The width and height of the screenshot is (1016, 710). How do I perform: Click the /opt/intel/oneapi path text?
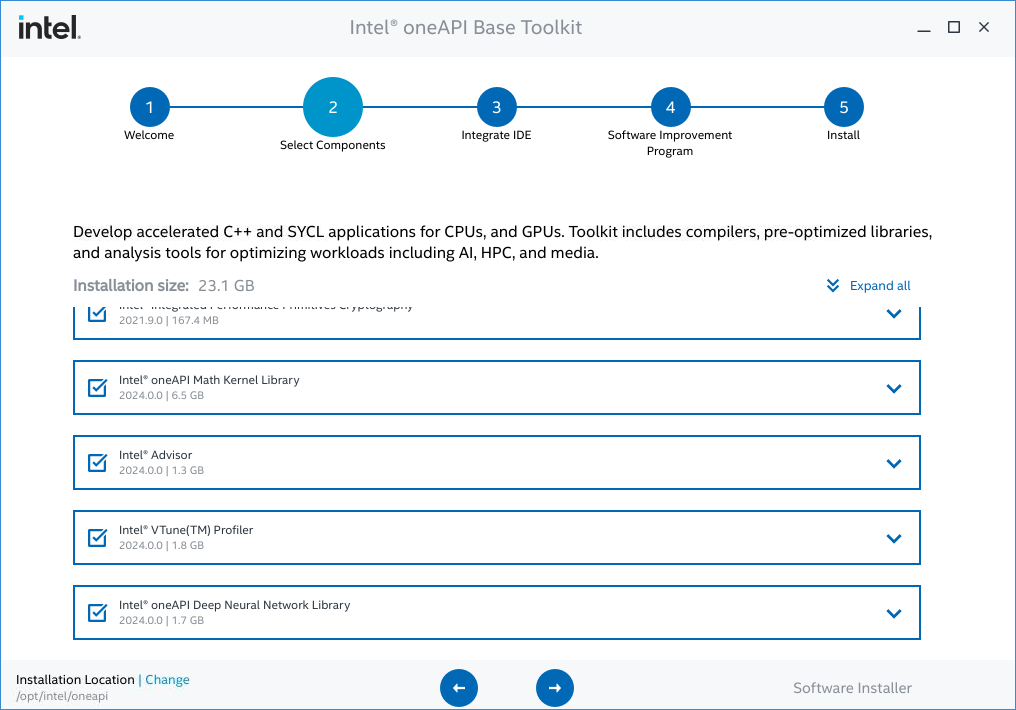tap(62, 696)
